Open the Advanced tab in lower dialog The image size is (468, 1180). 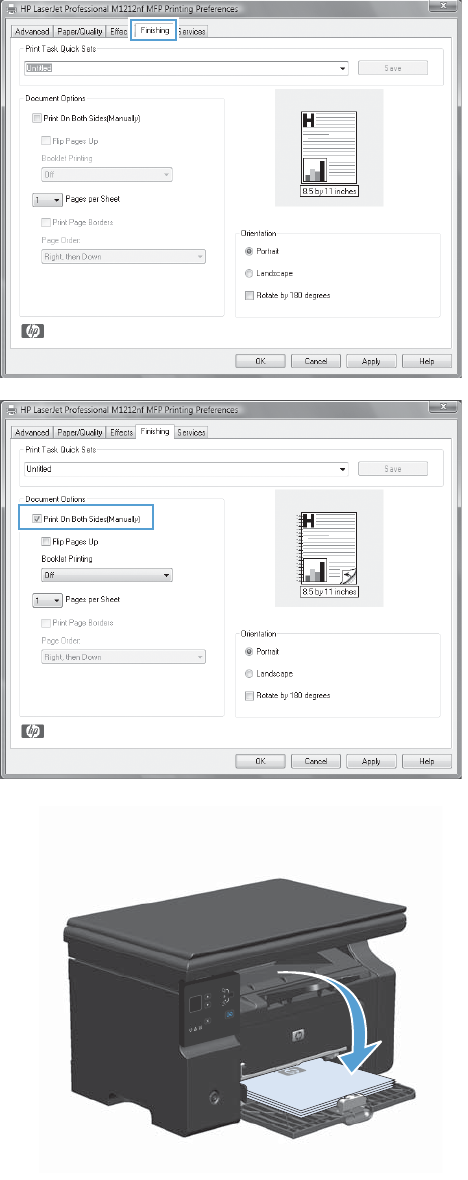pos(32,432)
